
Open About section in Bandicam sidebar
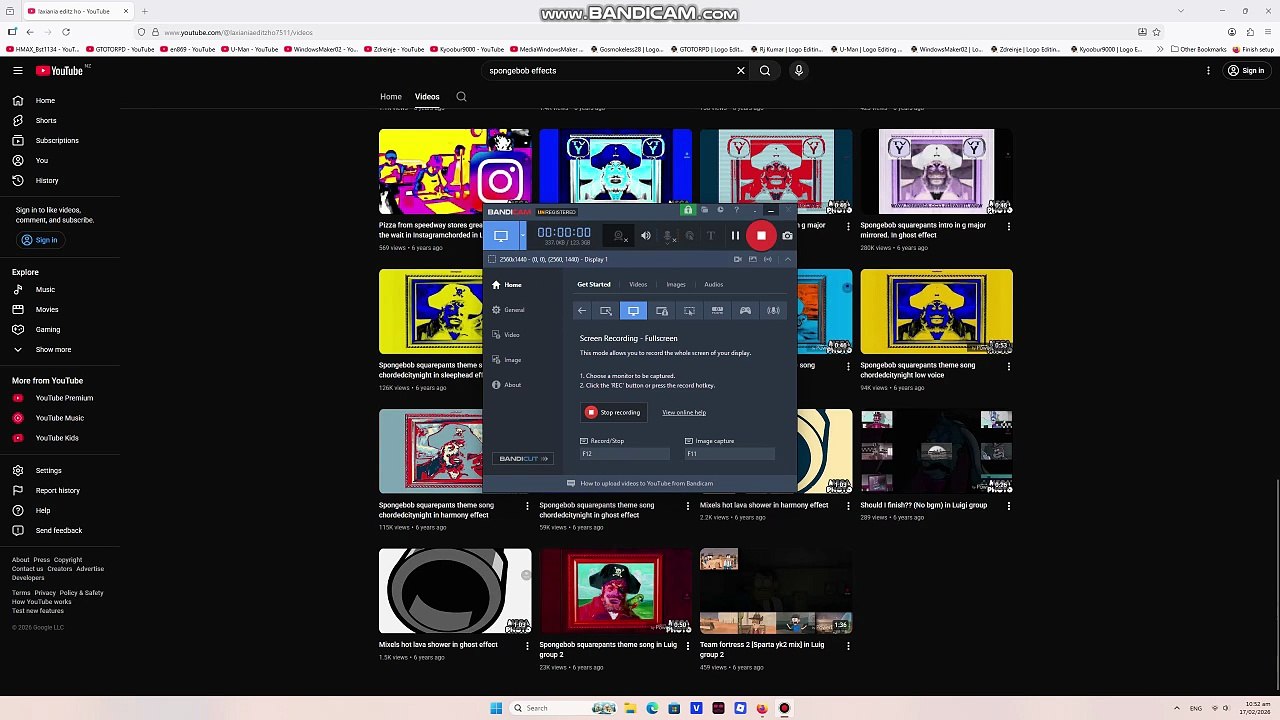(506, 385)
